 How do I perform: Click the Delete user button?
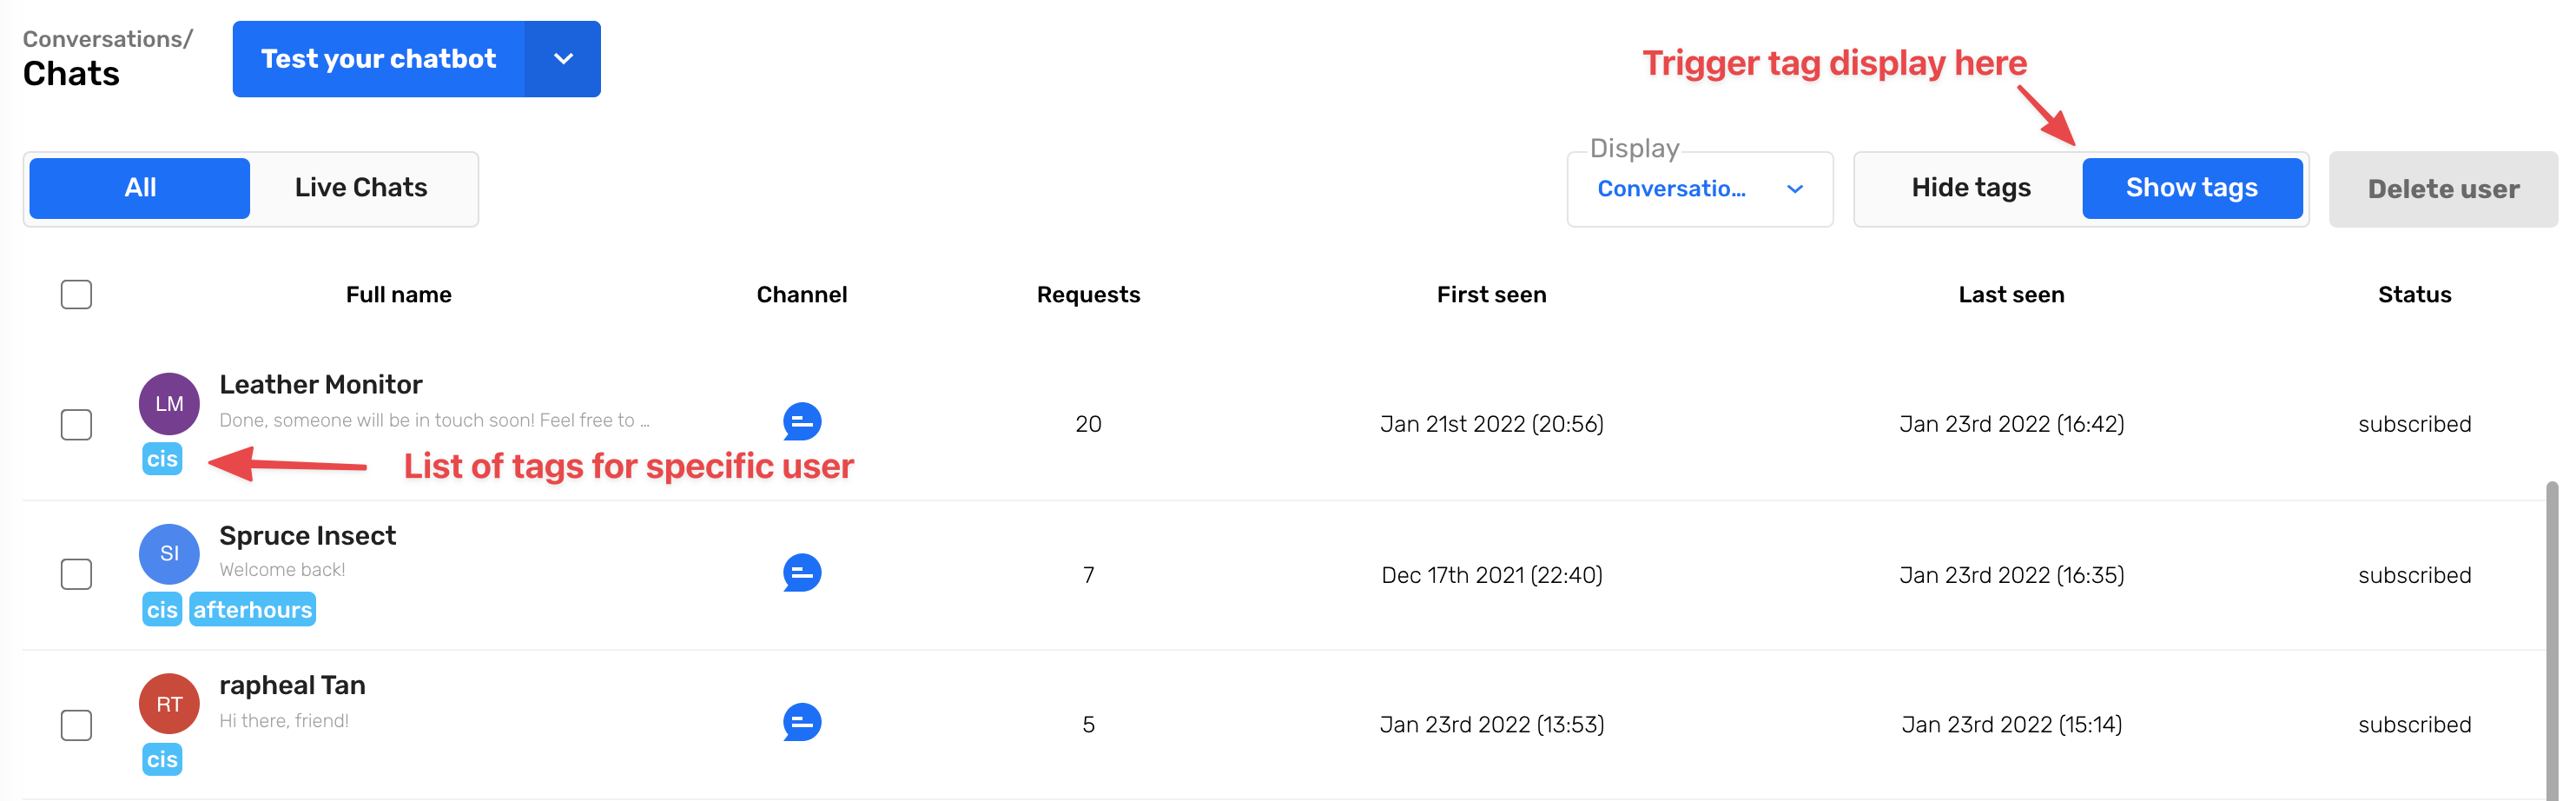point(2443,189)
